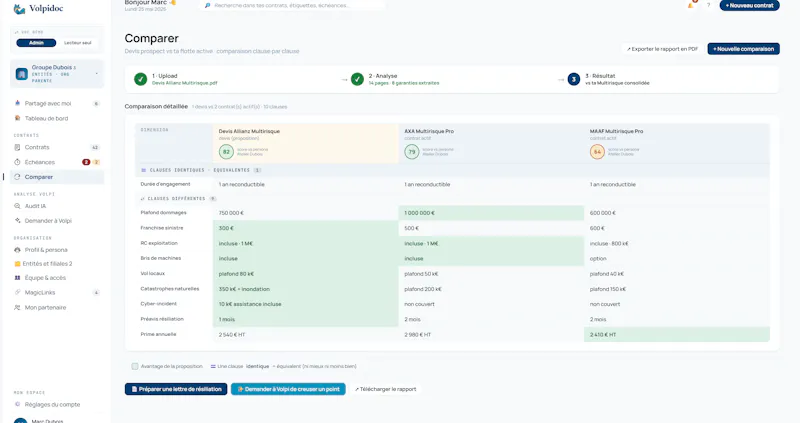Screen dimensions: 800x423
Task: Tick the Avantage de la proposition legend box
Action: pos(135,366)
